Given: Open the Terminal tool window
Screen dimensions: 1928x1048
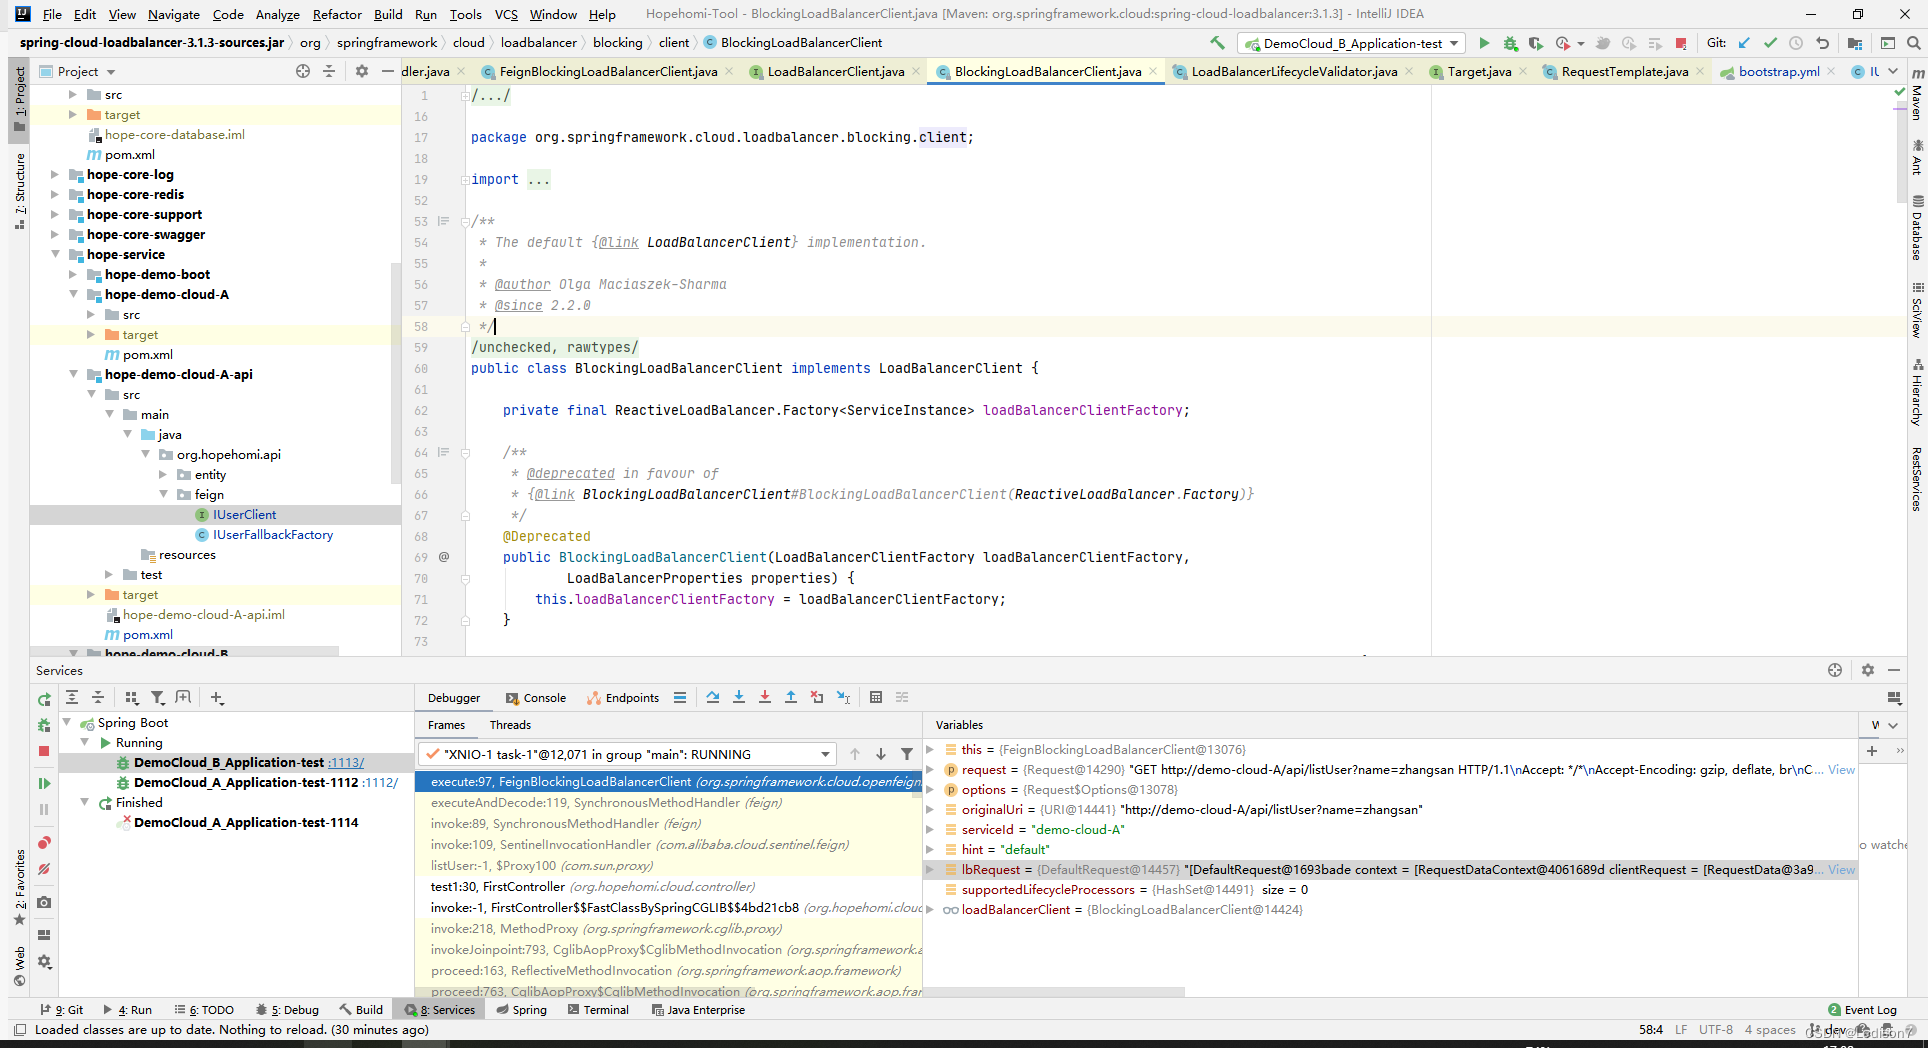Looking at the screenshot, I should (598, 1010).
